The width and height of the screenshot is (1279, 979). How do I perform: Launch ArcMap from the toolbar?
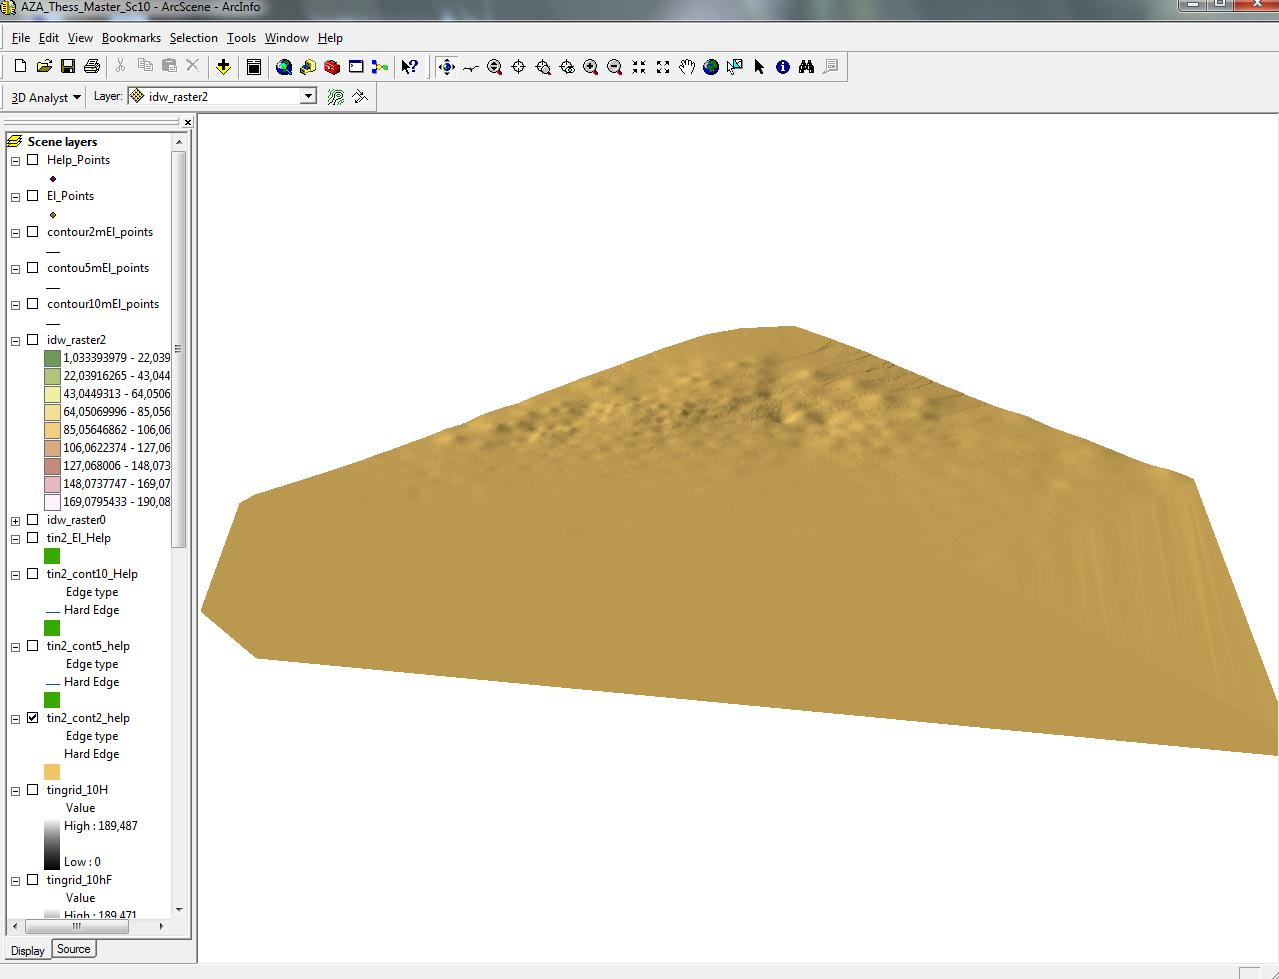coord(284,67)
